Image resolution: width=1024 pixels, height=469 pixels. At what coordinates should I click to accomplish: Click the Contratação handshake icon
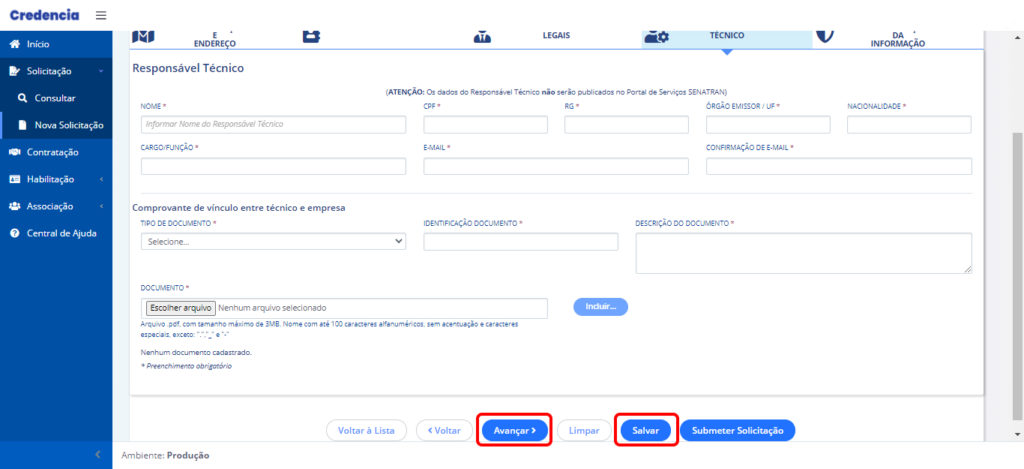tap(14, 152)
